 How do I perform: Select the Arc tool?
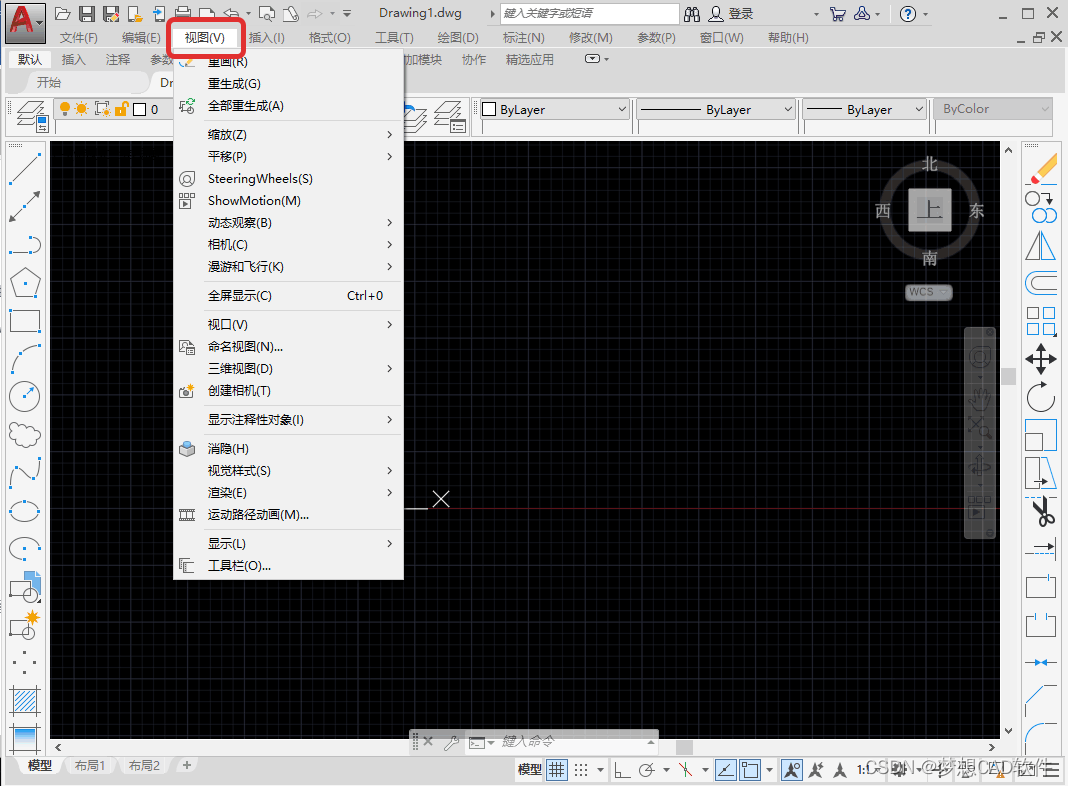[25, 358]
